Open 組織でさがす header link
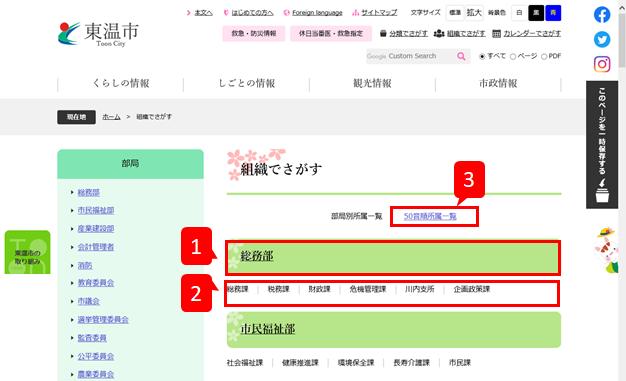This screenshot has height=381, width=626. 466,34
